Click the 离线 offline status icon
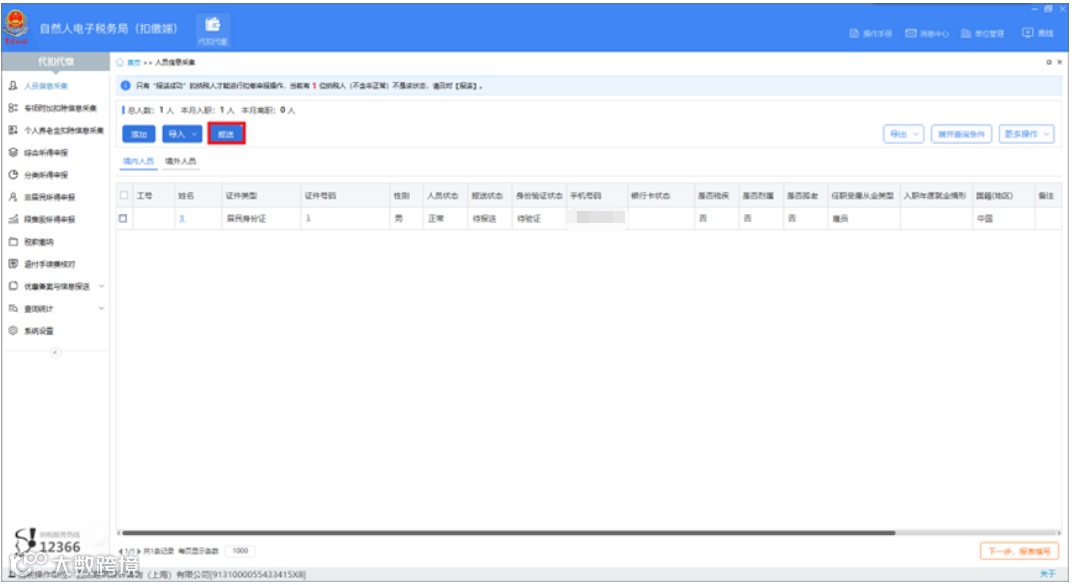This screenshot has height=585, width=1072. pyautogui.click(x=1028, y=33)
